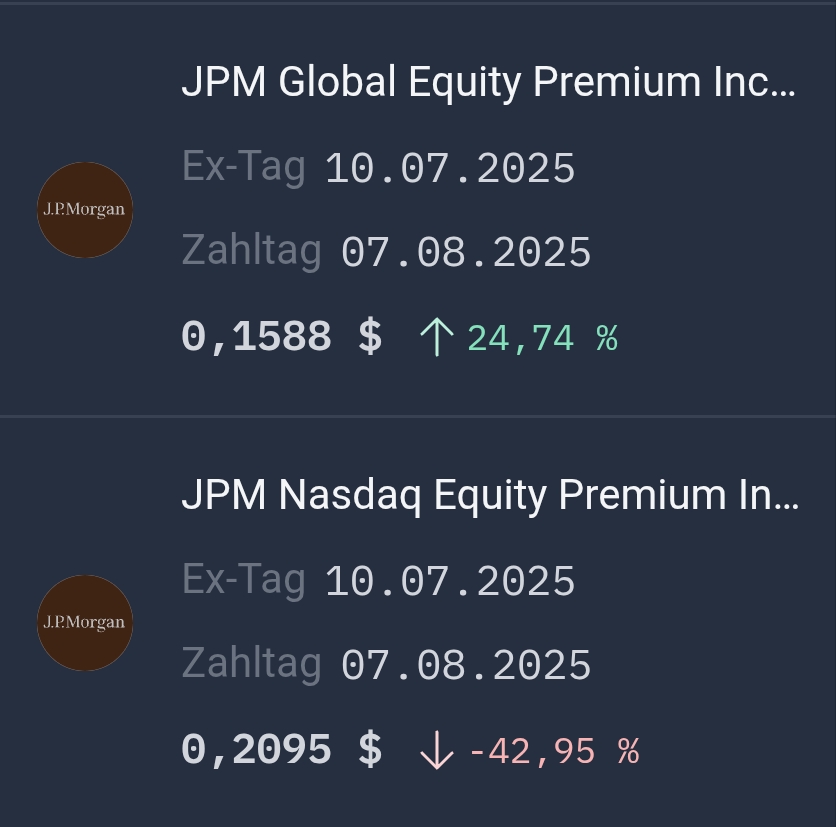Click Zahltag label in Global Equity entry

click(252, 251)
